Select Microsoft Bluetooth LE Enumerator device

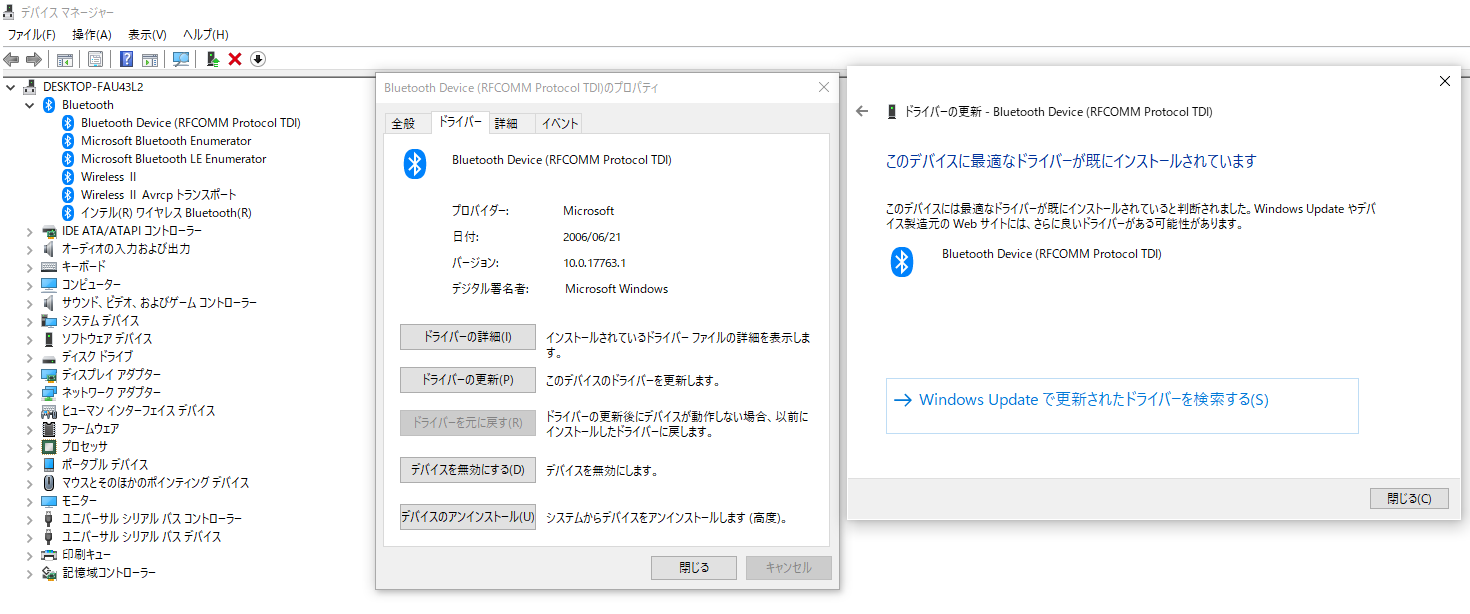[x=173, y=158]
